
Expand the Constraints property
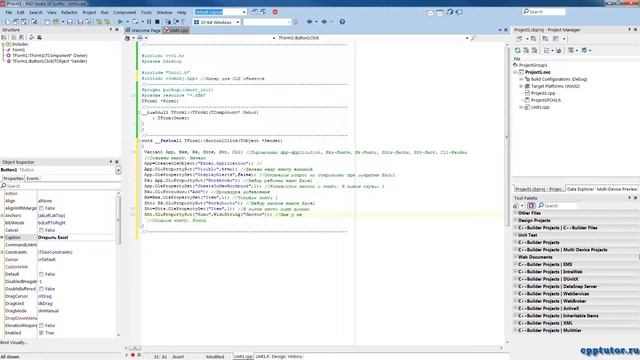[x=2, y=252]
